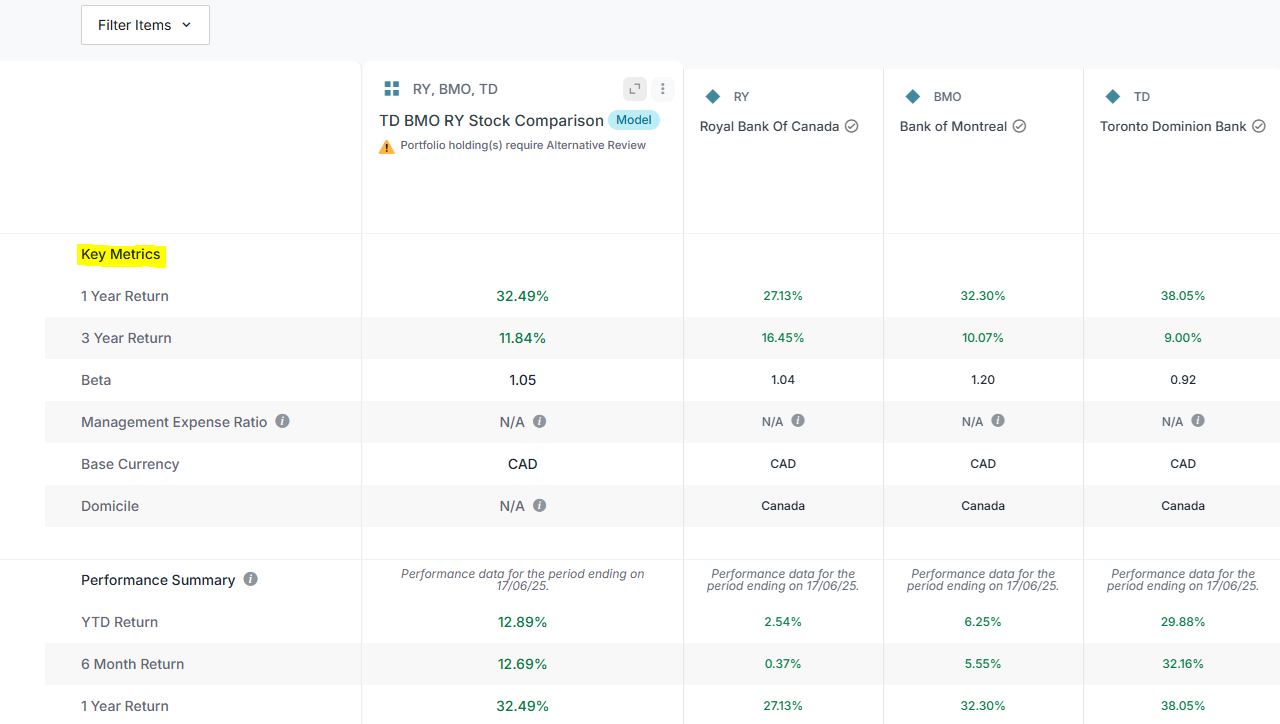Image resolution: width=1280 pixels, height=724 pixels.
Task: Click the Performance Summary heading
Action: pos(158,580)
